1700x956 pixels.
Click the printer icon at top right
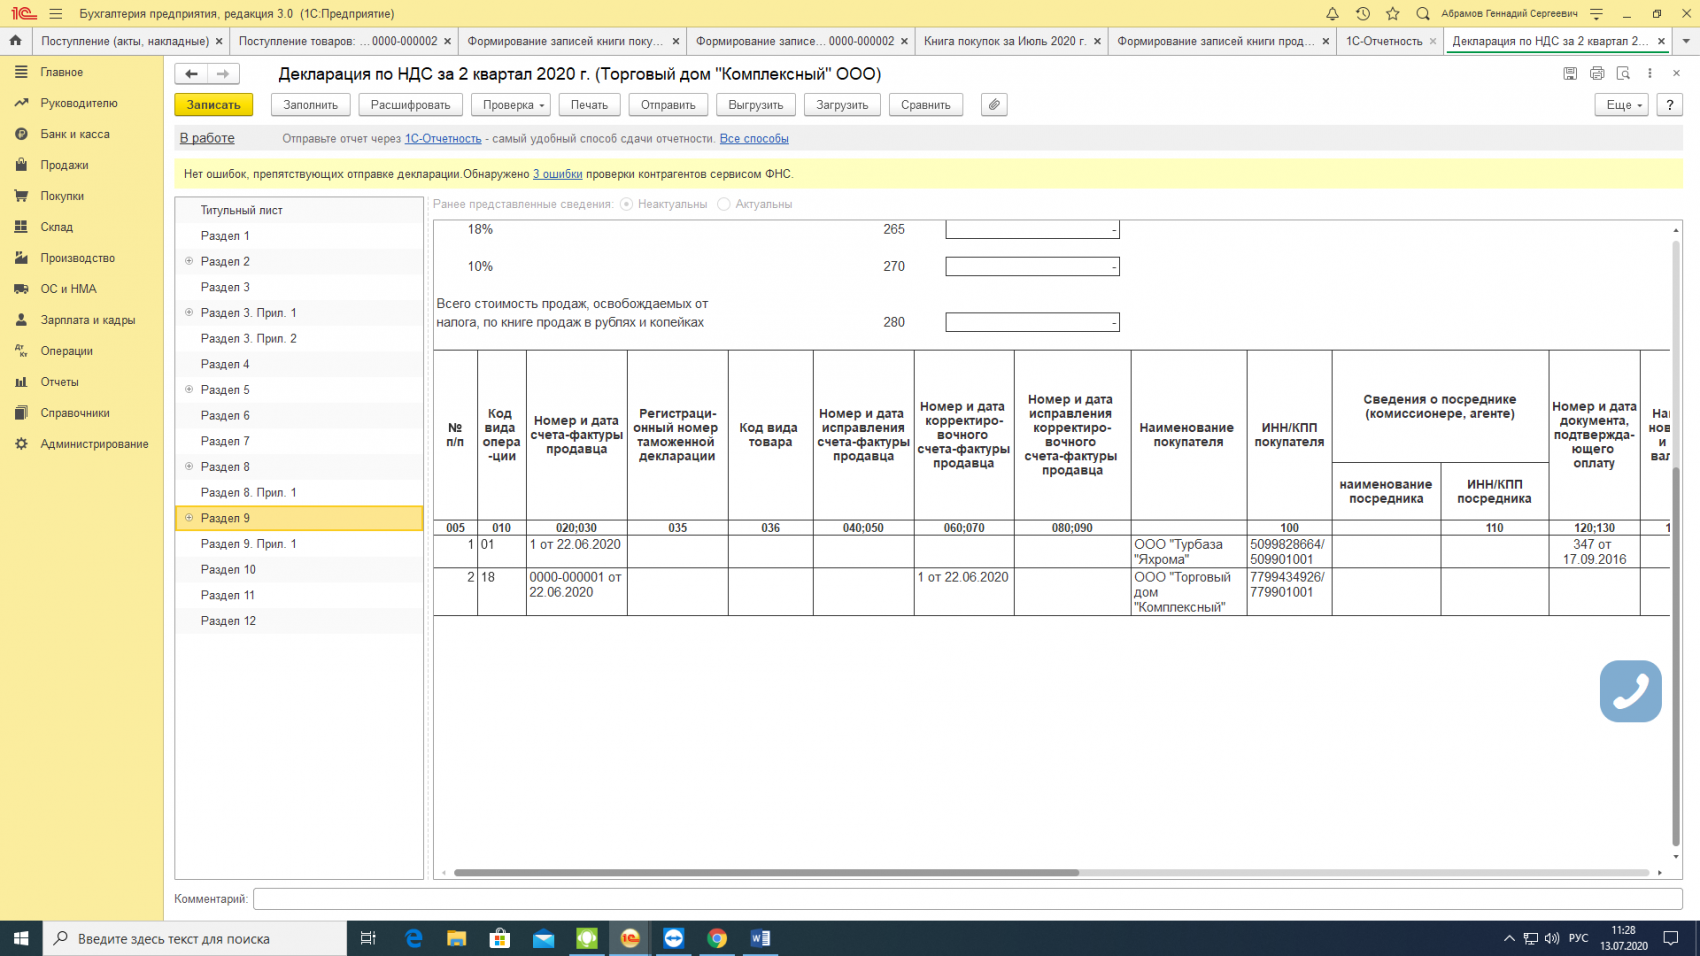[1597, 74]
